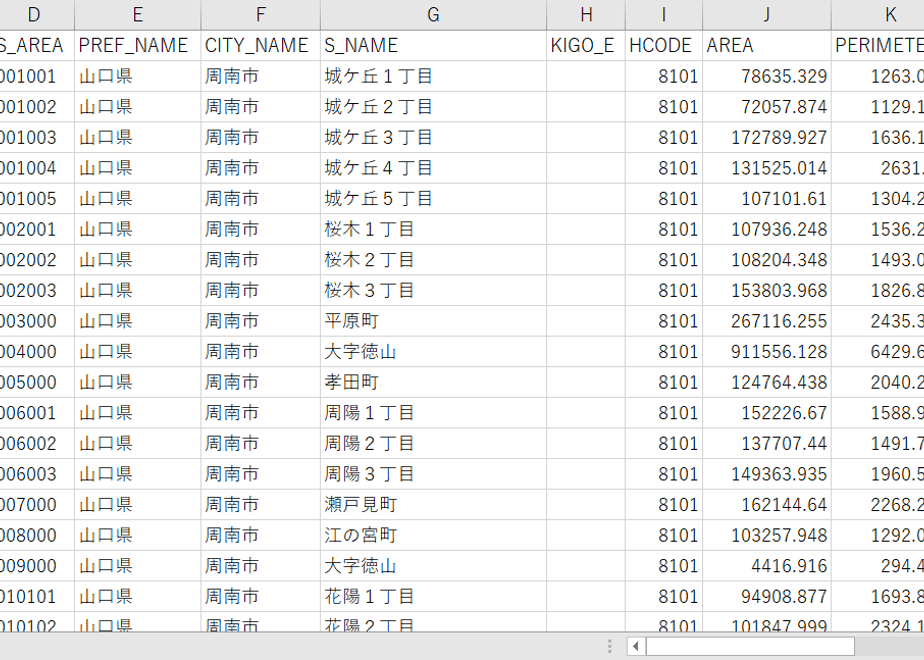Screen dimensions: 924x660
Task: Click S_AREA value ending 006001
Action: pos(37,413)
